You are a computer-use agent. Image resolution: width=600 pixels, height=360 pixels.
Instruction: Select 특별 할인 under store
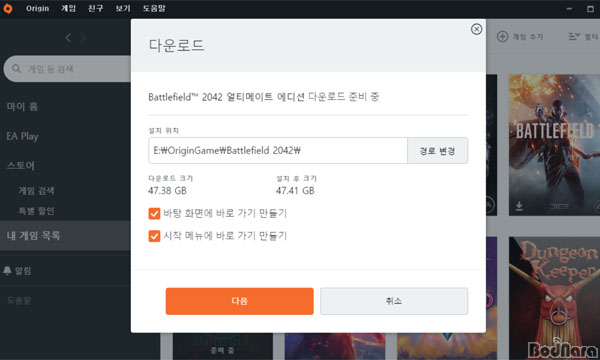pos(36,211)
